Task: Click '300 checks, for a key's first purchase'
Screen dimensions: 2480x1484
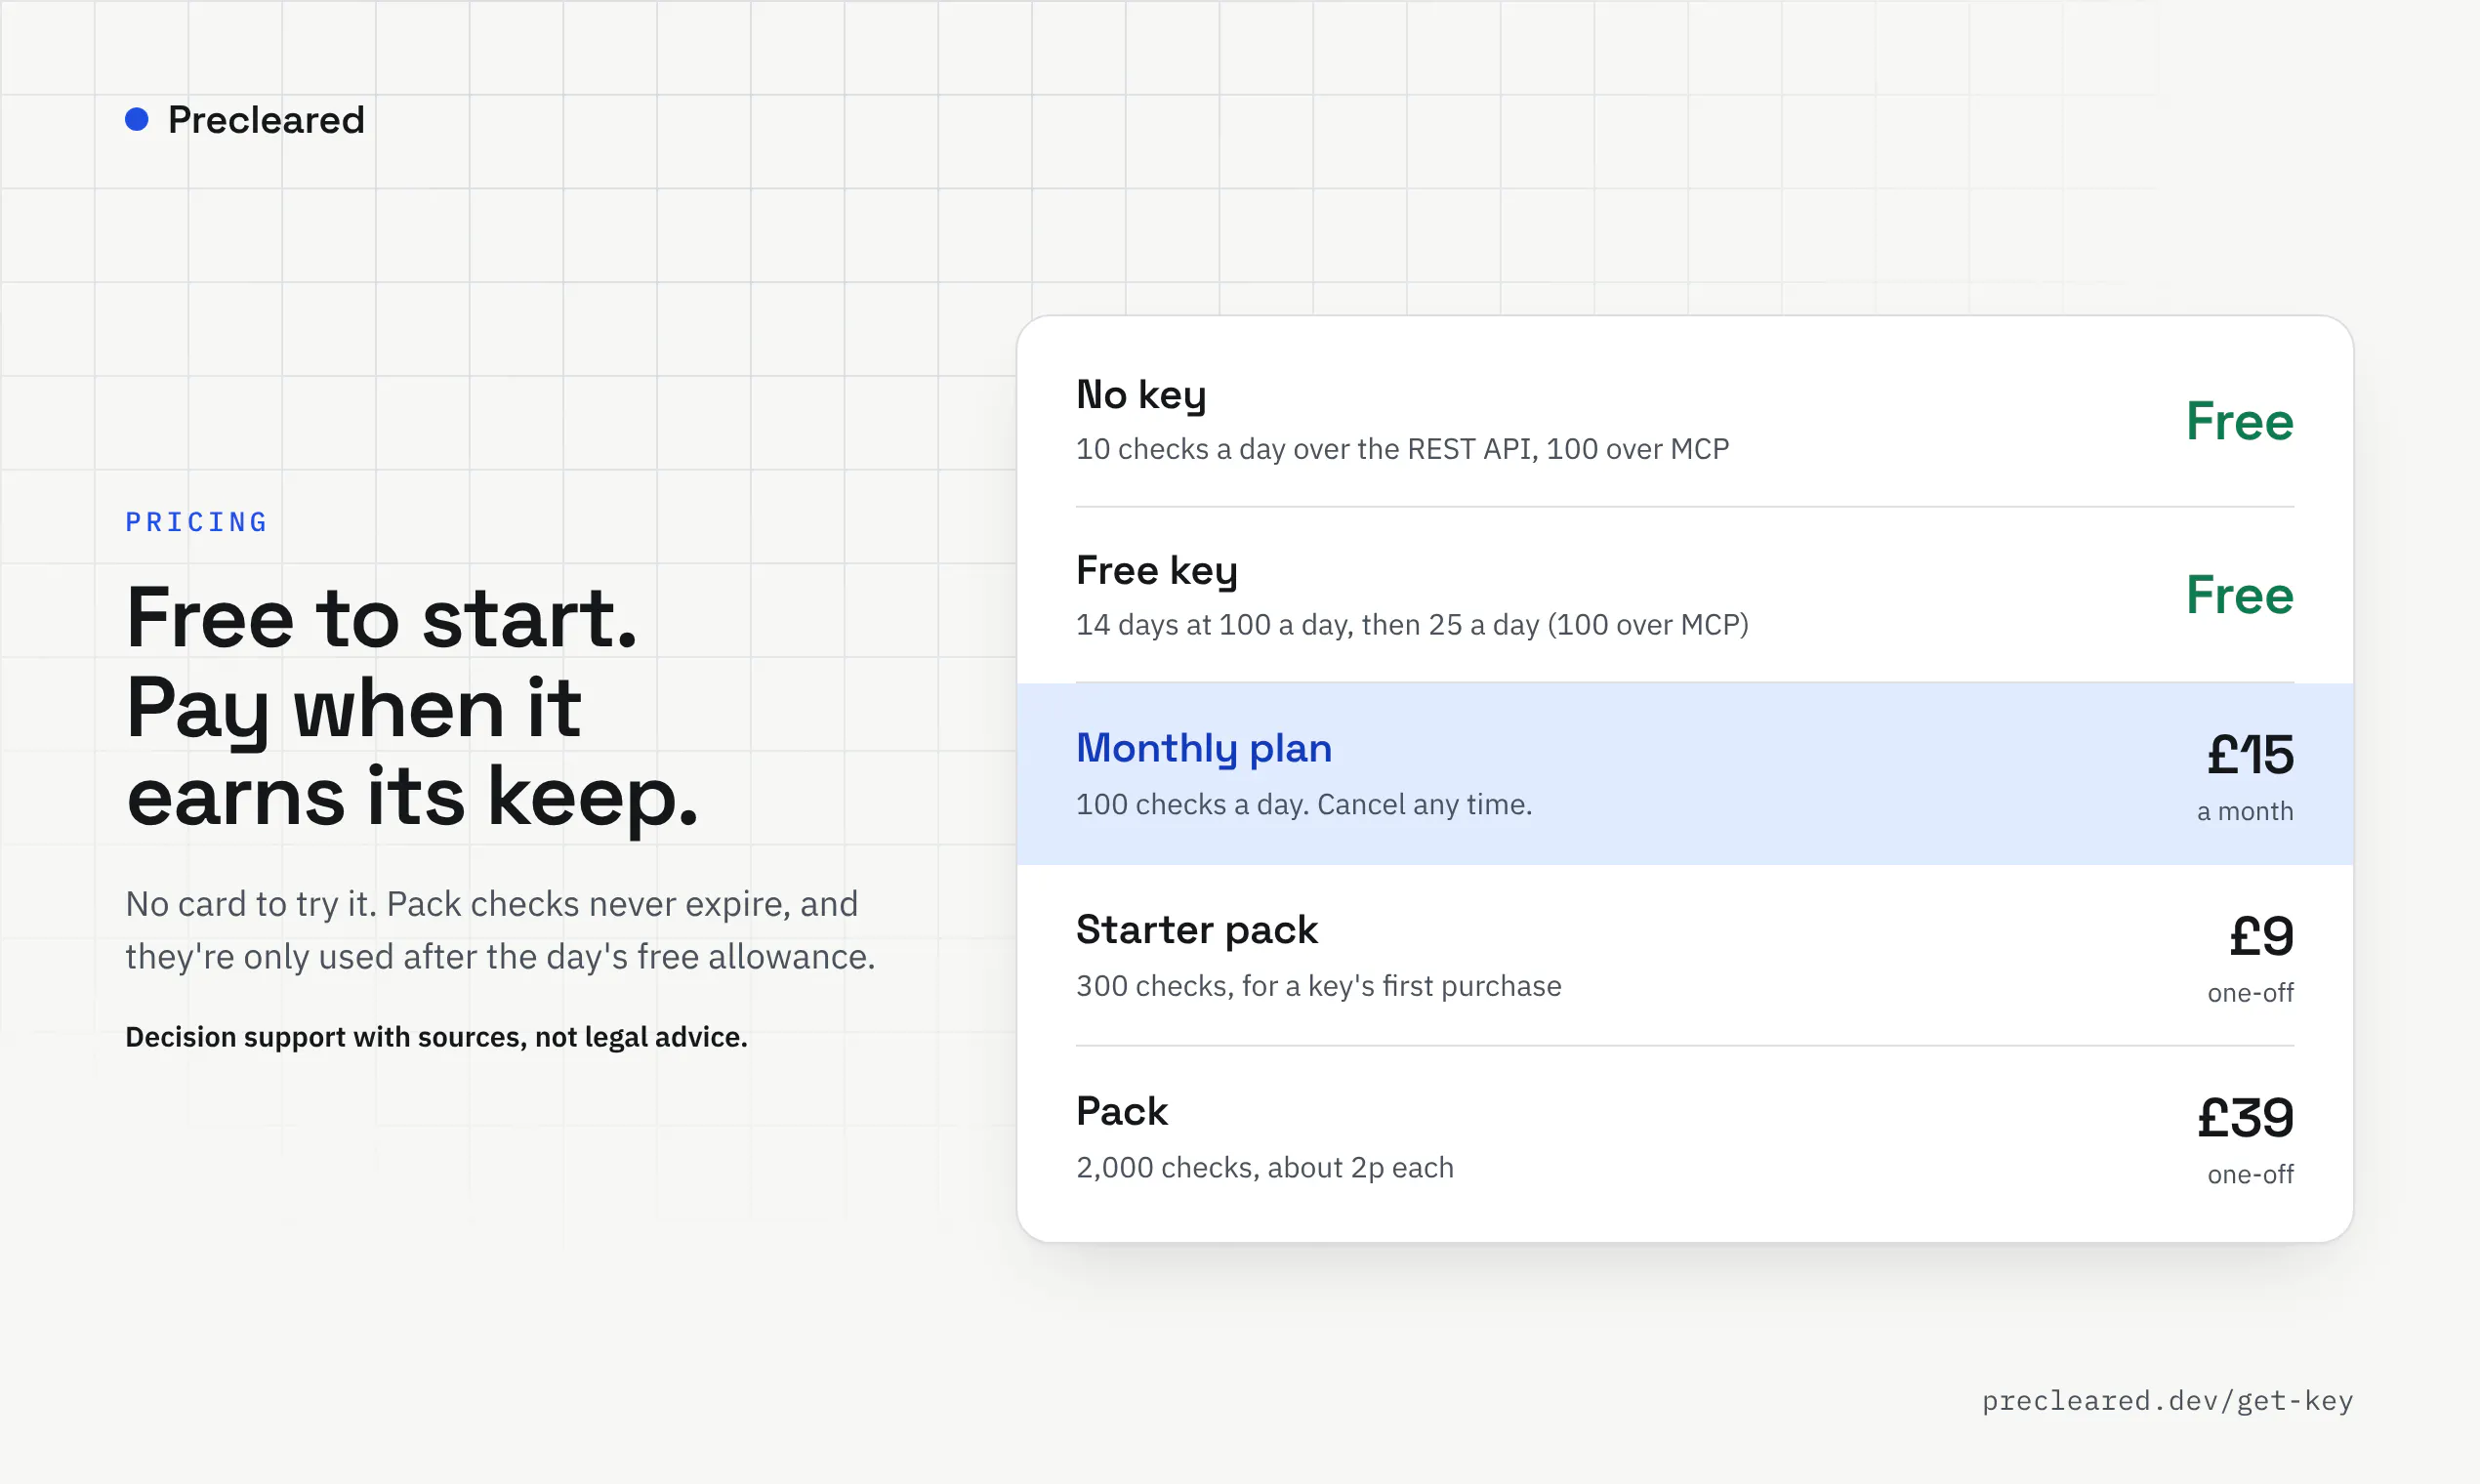Action: coord(1318,986)
